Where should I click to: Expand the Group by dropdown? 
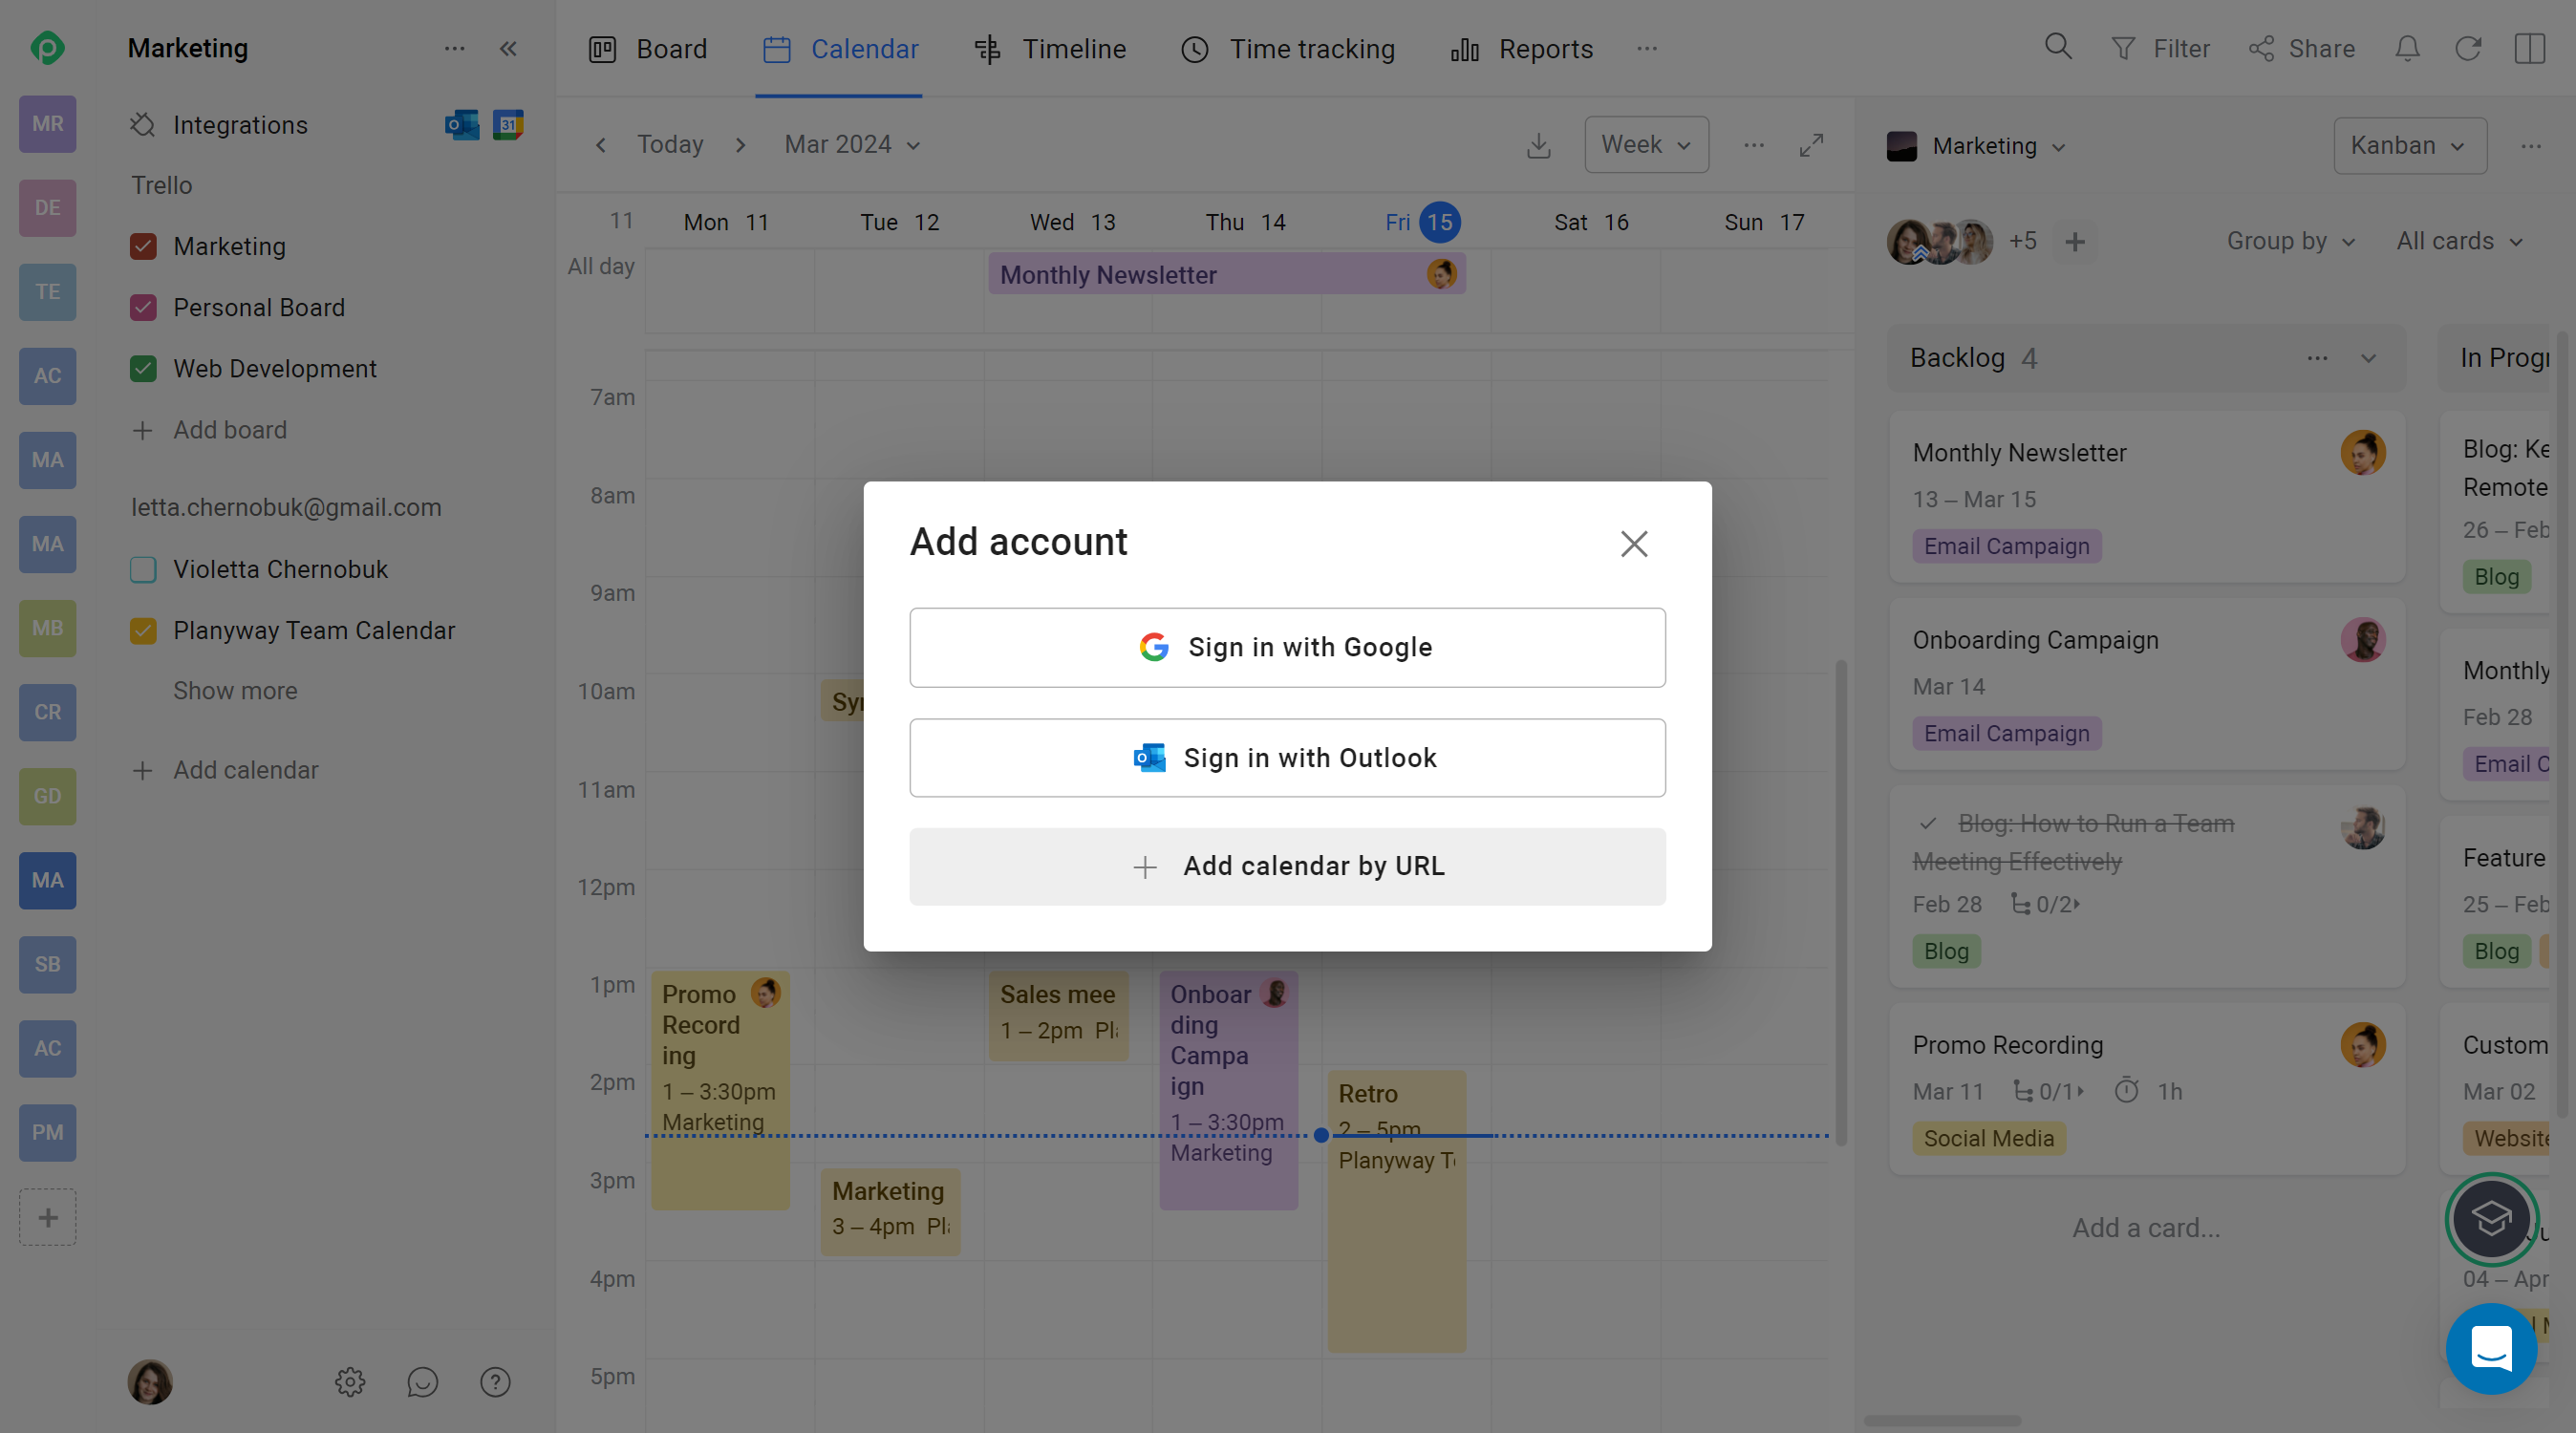pyautogui.click(x=2290, y=241)
